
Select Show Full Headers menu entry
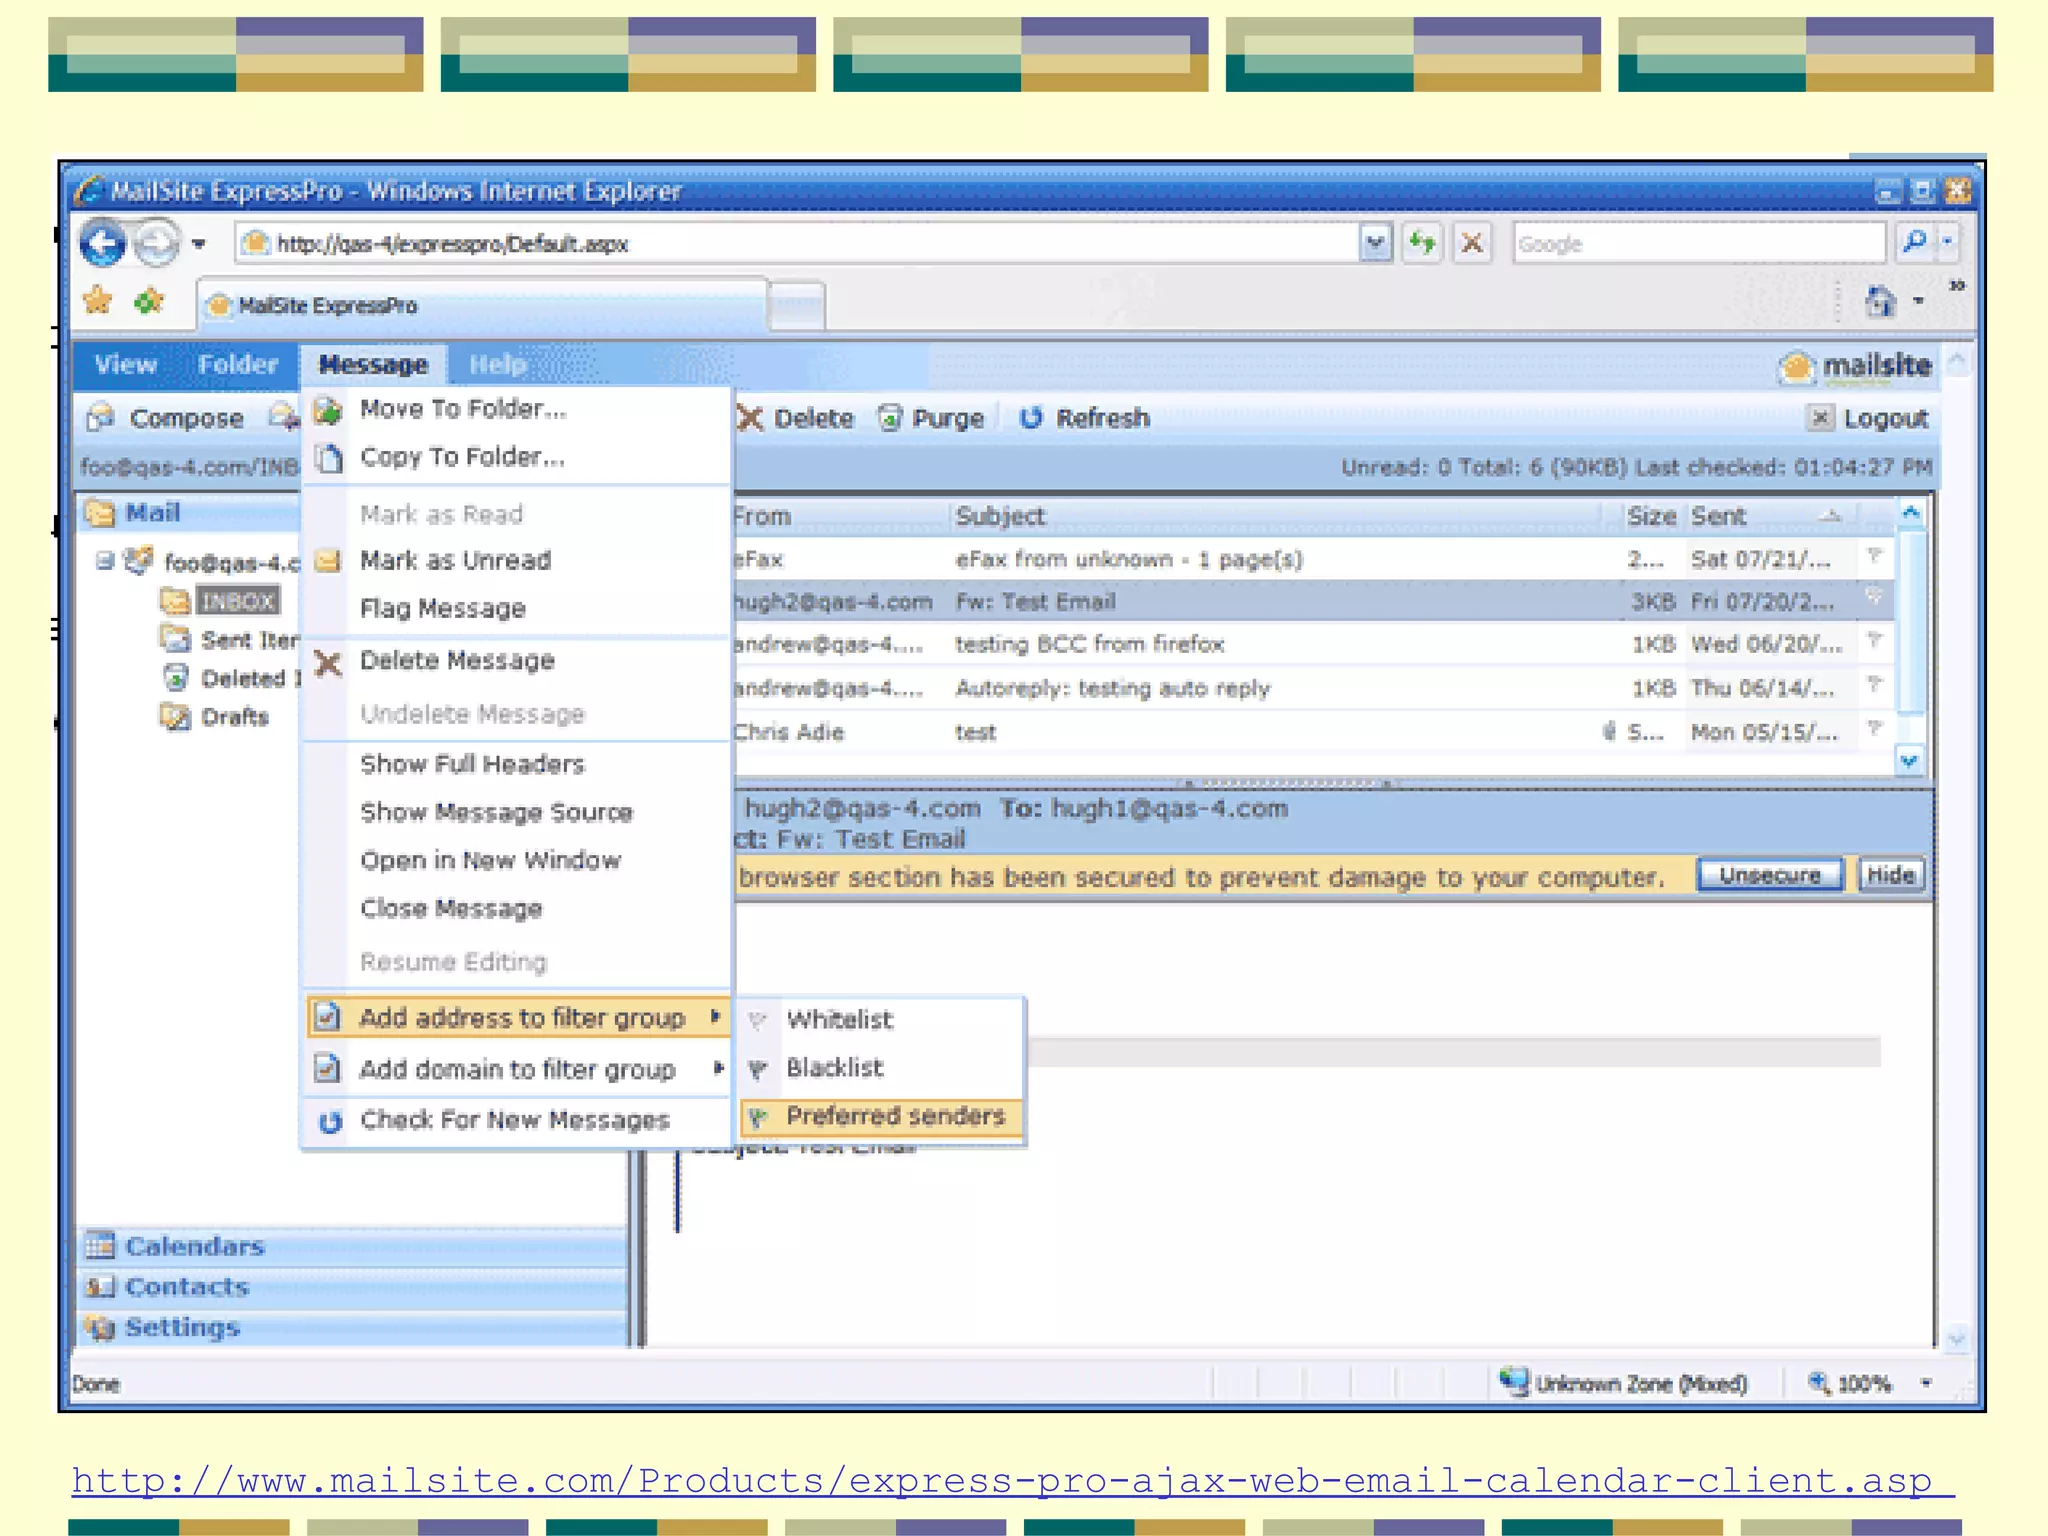tap(516, 764)
